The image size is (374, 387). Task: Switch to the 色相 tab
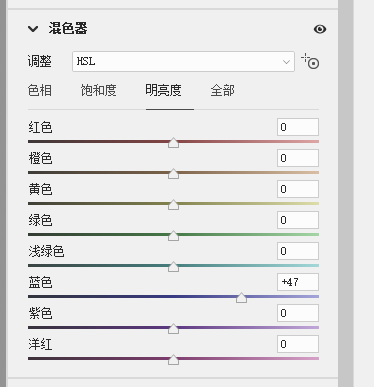[40, 91]
